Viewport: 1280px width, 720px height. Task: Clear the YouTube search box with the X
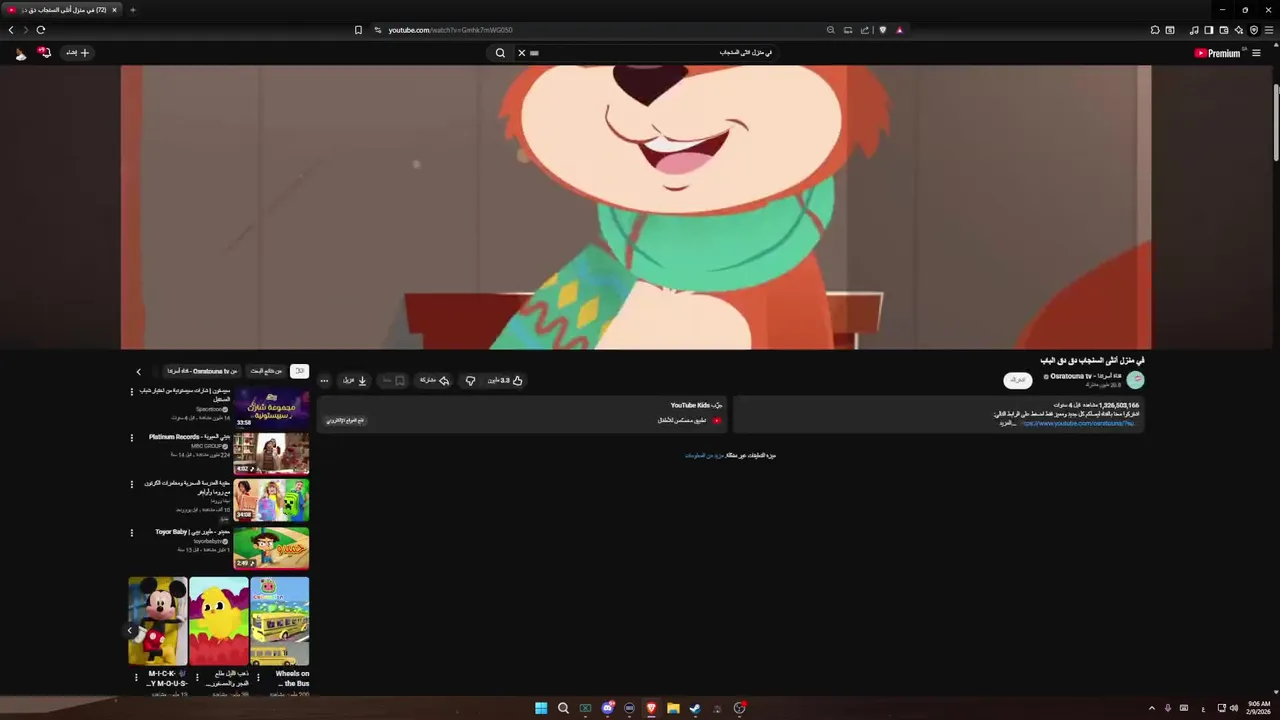click(521, 53)
